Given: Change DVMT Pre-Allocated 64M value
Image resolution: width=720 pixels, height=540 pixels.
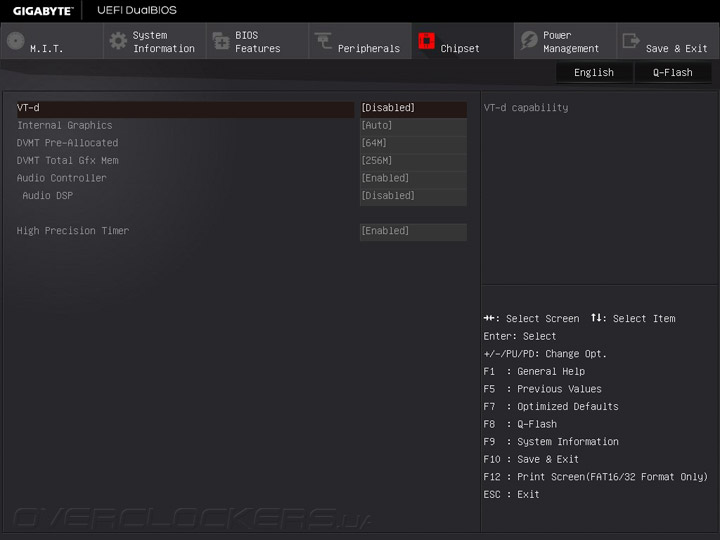Looking at the screenshot, I should pyautogui.click(x=413, y=143).
